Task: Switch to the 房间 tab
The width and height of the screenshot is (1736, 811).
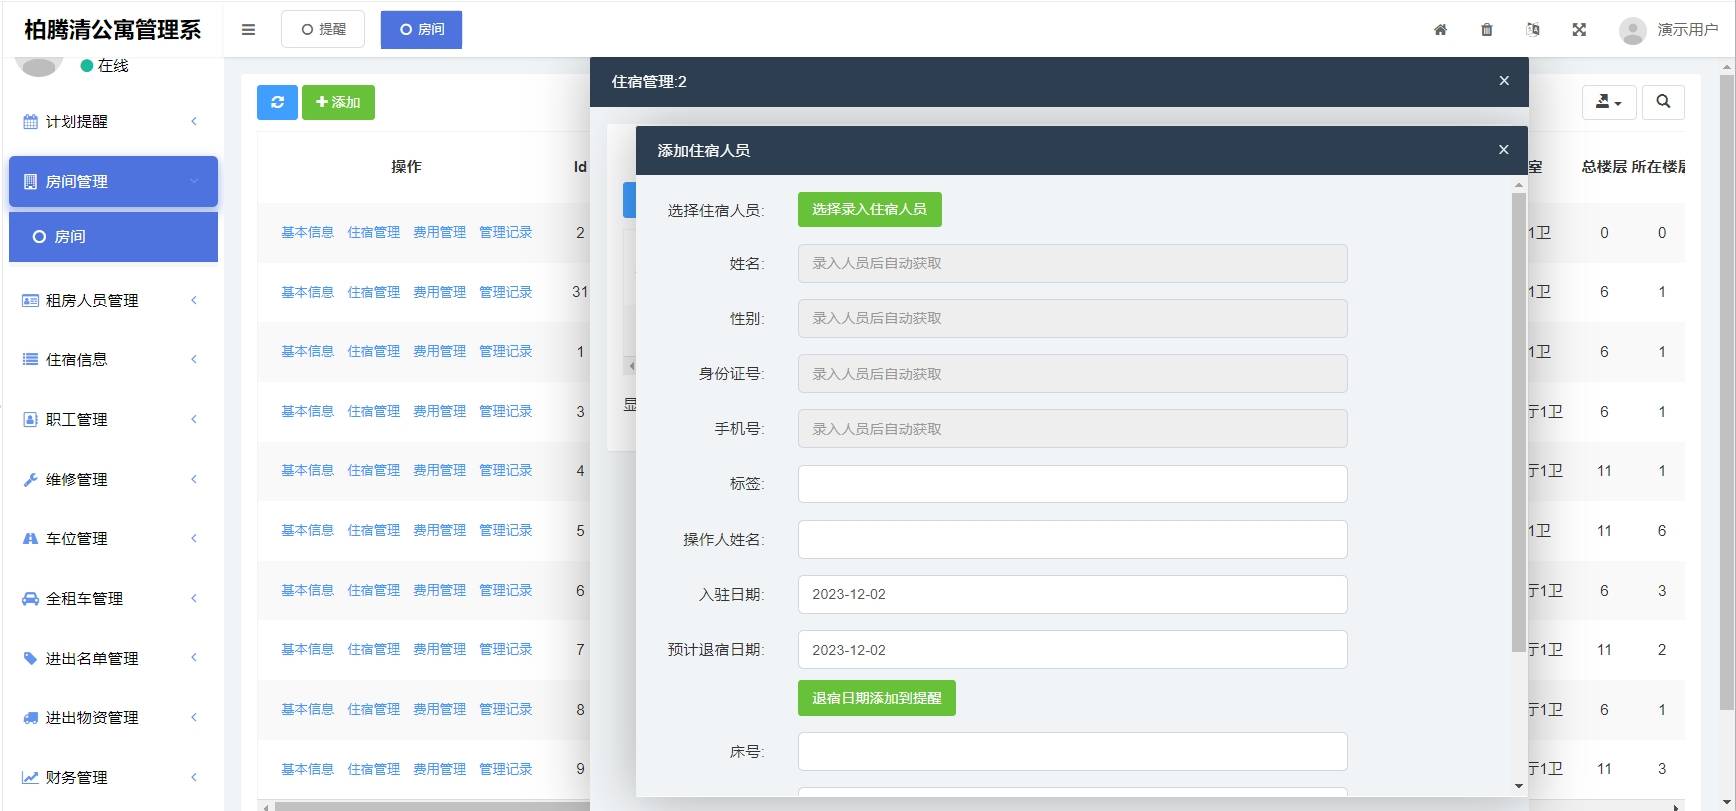Action: click(421, 29)
